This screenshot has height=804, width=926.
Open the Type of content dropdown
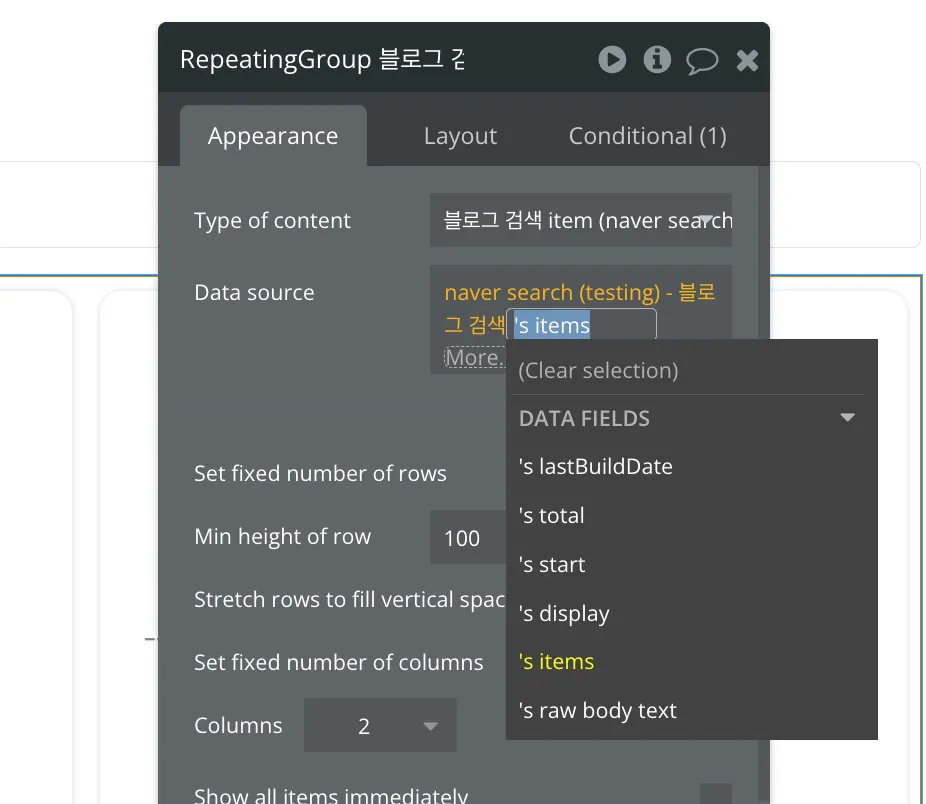tap(581, 220)
